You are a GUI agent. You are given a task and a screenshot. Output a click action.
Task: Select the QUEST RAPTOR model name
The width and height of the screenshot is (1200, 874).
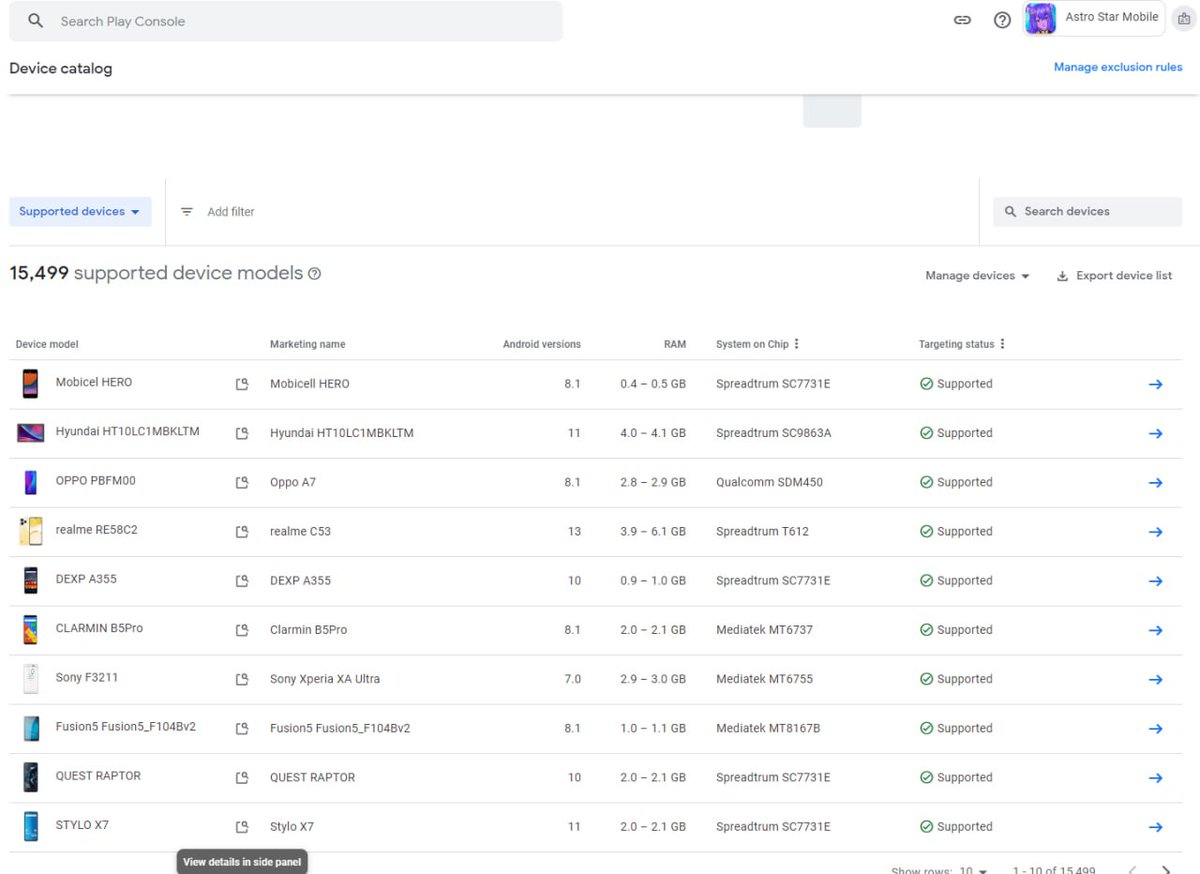98,776
